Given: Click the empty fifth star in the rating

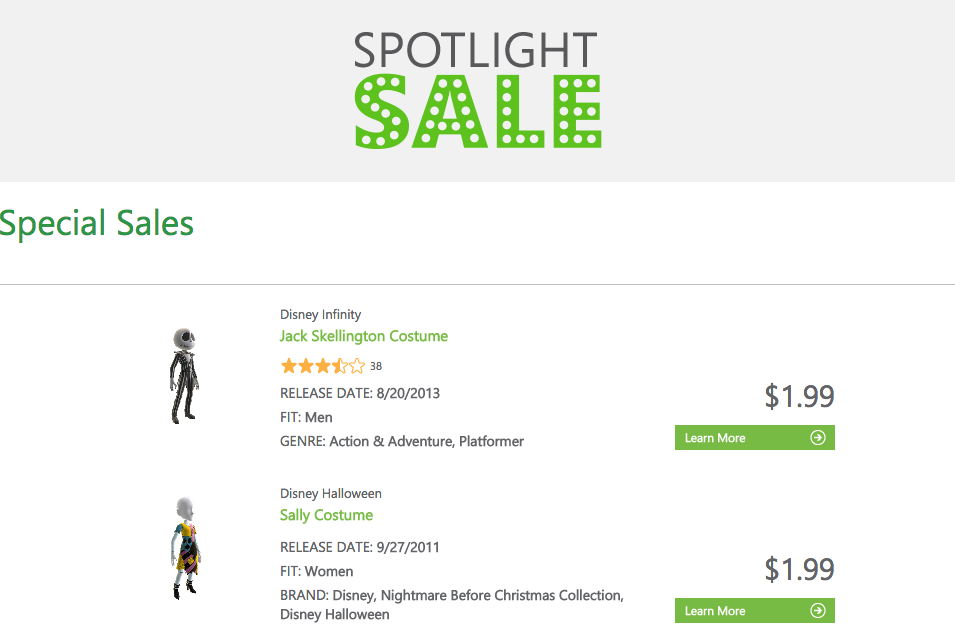Looking at the screenshot, I should click(x=357, y=366).
